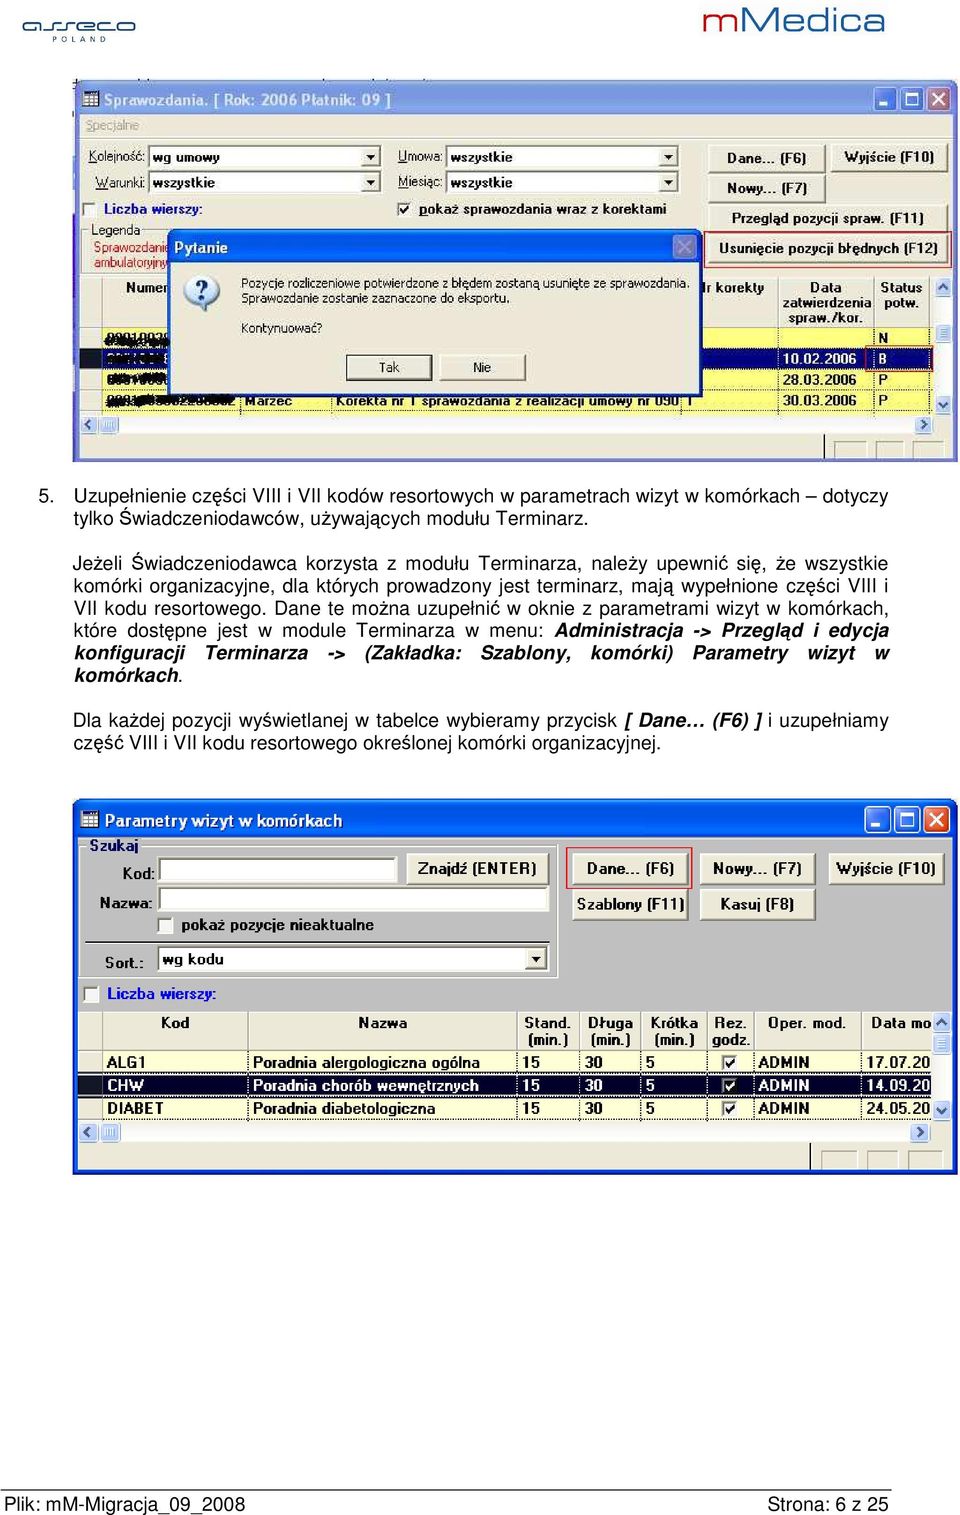Toggle Rez. godz. checkbox in DIABET row
Viewport: 960px width, 1515px height.
pyautogui.click(x=729, y=1108)
